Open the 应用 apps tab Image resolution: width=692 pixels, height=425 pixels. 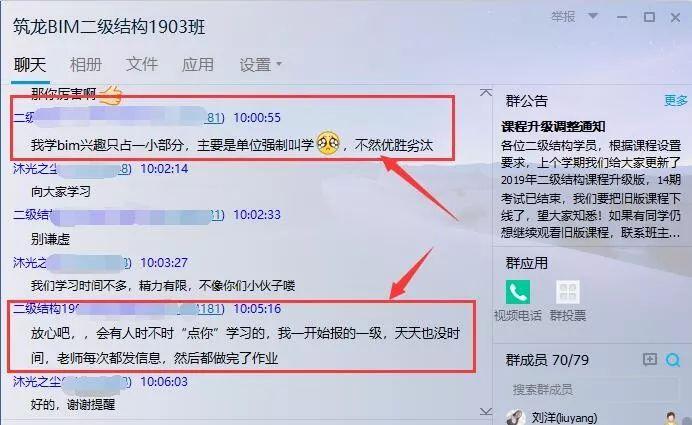[198, 64]
